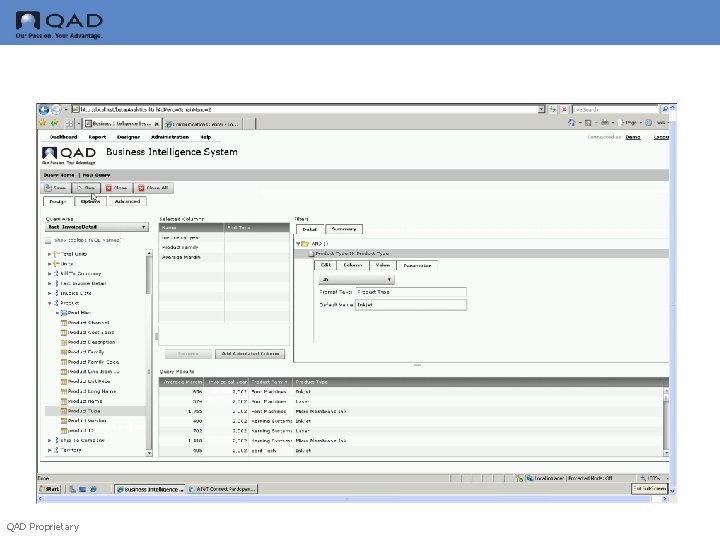Click the tree panel vertical scrollbar

[x=149, y=354]
